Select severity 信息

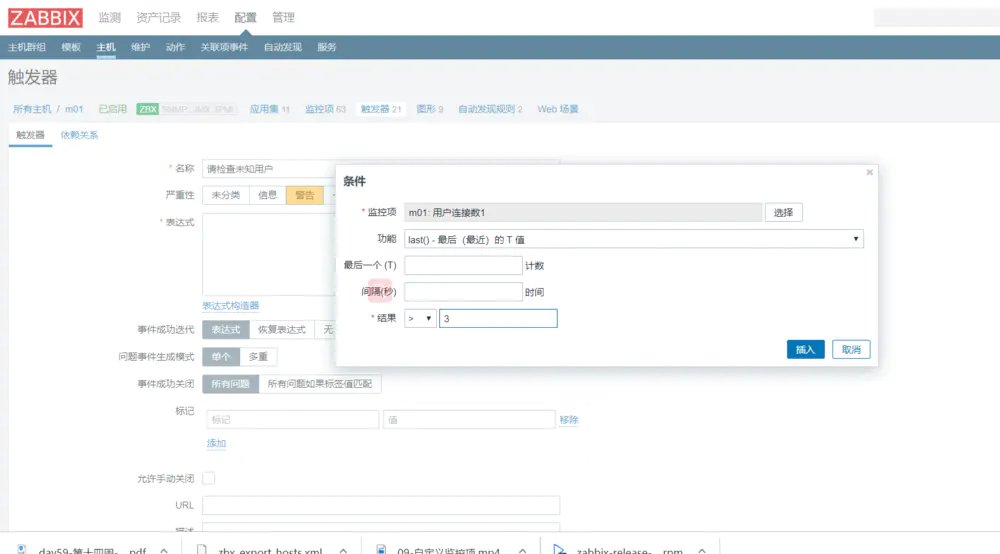click(x=267, y=195)
